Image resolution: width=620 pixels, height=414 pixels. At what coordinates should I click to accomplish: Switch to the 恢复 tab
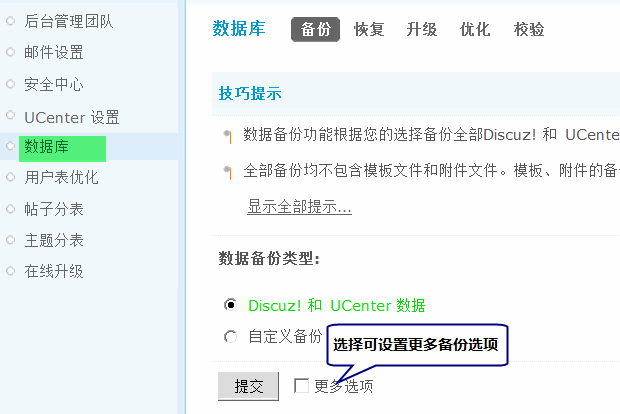pyautogui.click(x=369, y=29)
